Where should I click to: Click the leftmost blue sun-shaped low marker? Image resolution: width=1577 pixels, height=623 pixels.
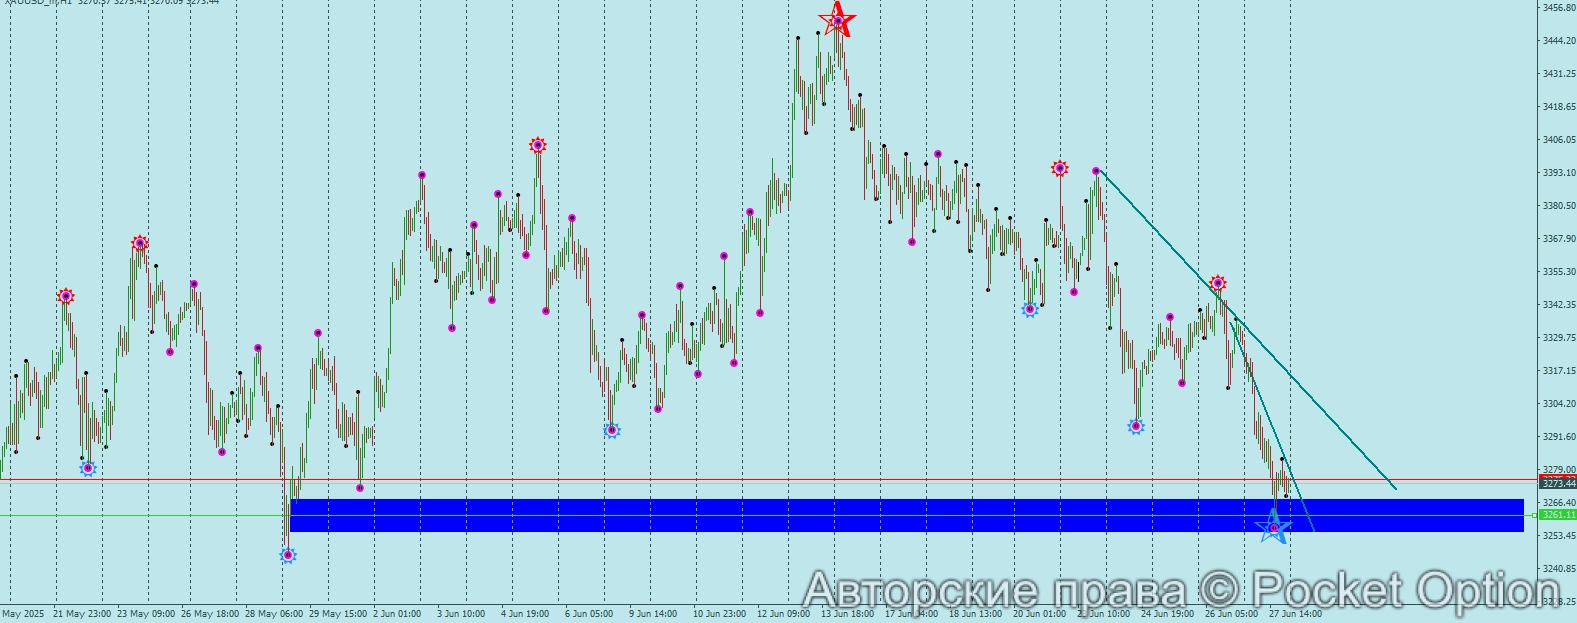(88, 468)
